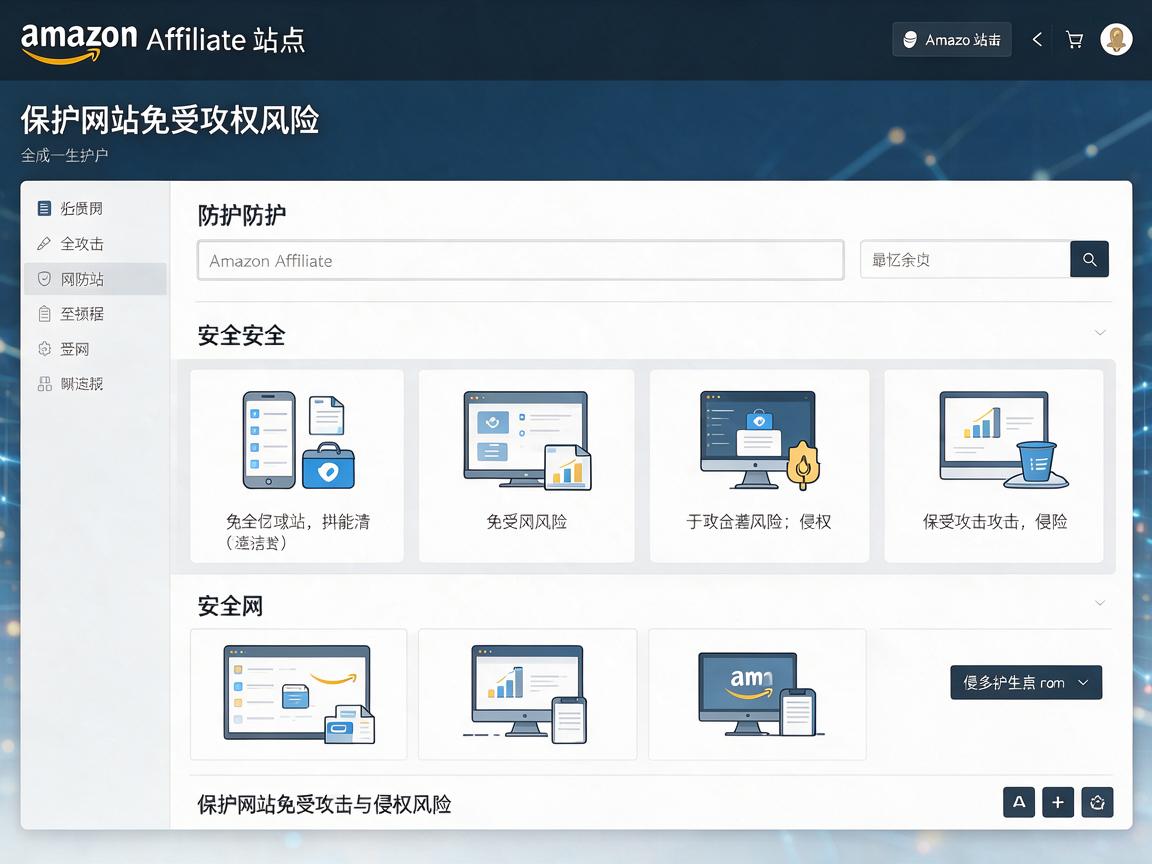The image size is (1152, 864).
Task: Open the dark dropdown ending in 'rom'
Action: tap(1026, 683)
